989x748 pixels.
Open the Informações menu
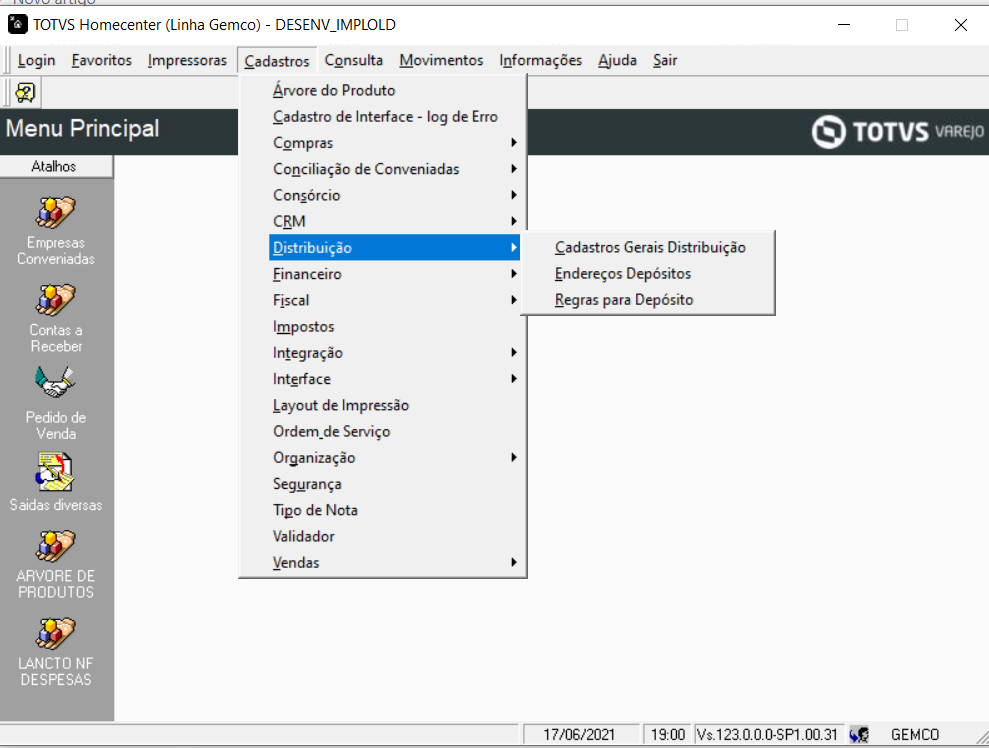coord(541,61)
